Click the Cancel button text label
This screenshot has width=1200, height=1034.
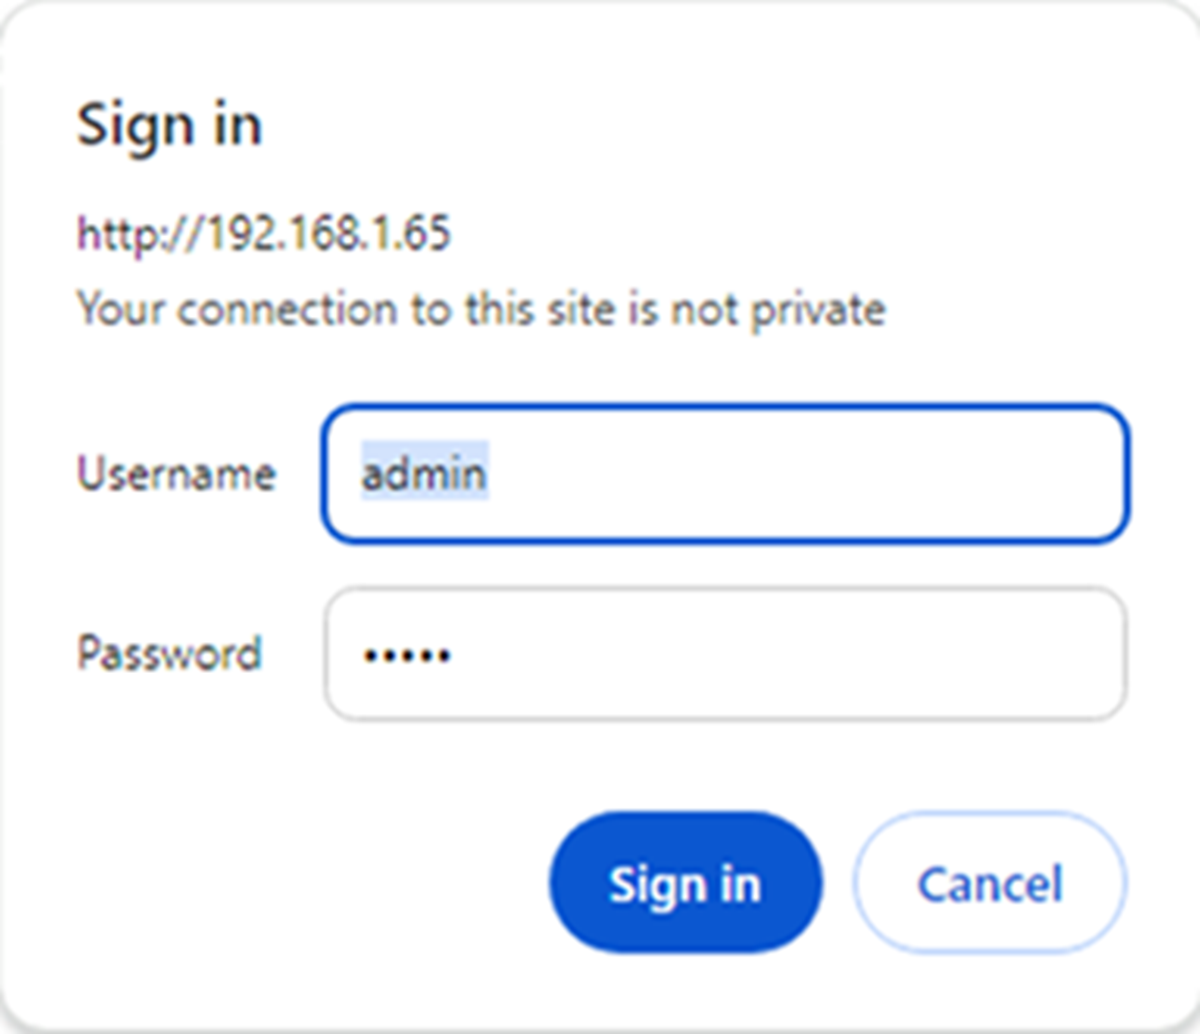(x=988, y=882)
